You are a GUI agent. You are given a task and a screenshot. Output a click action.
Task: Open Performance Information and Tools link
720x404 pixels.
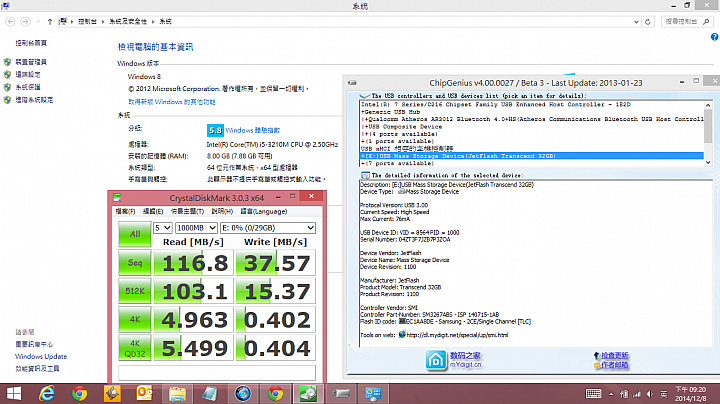click(x=37, y=369)
